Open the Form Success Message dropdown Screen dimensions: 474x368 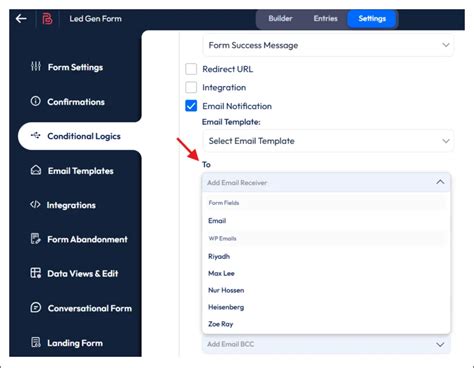(x=328, y=45)
